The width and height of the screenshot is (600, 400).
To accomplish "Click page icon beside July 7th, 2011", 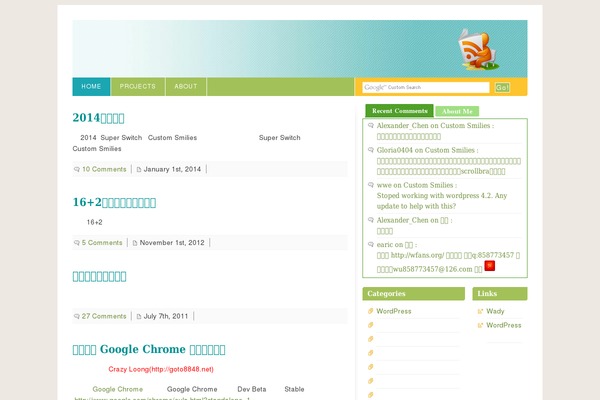I will [139, 316].
